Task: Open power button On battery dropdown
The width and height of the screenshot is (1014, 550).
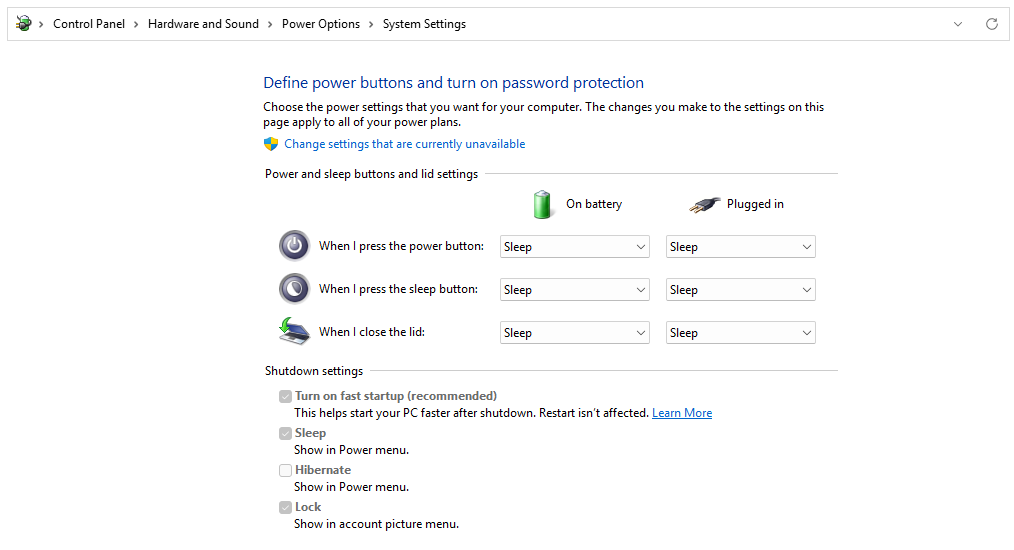Action: point(574,247)
